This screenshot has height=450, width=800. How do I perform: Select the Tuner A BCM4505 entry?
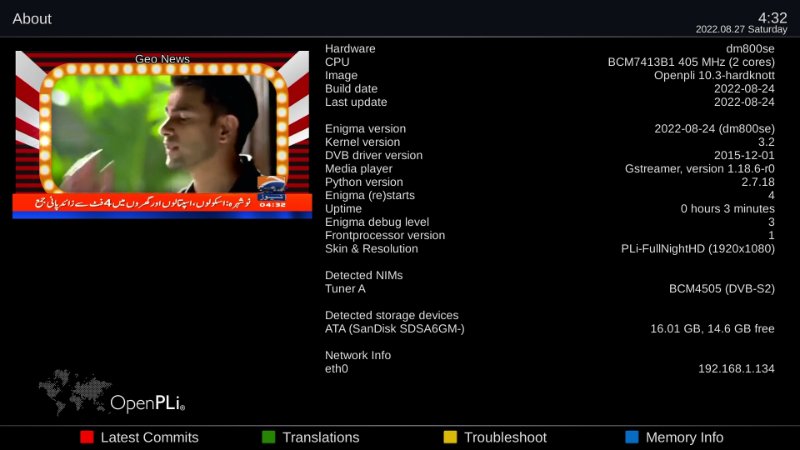point(549,288)
